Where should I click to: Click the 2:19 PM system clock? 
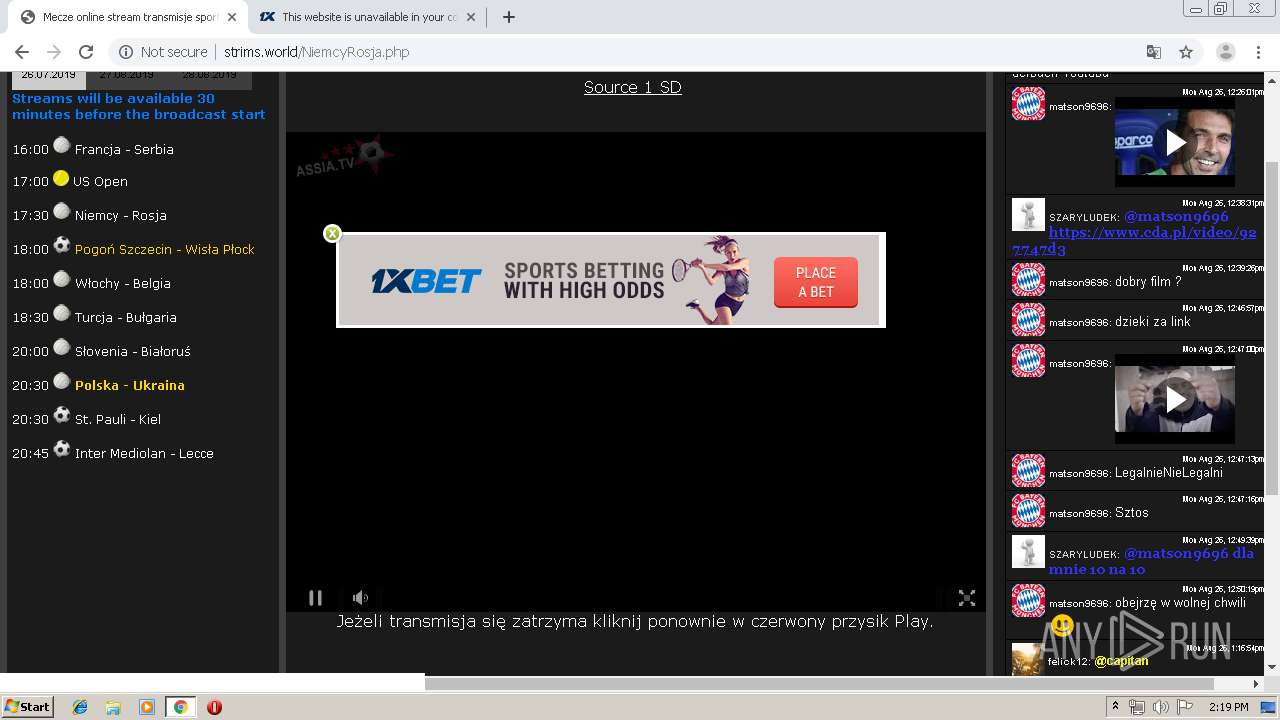[x=1228, y=707]
